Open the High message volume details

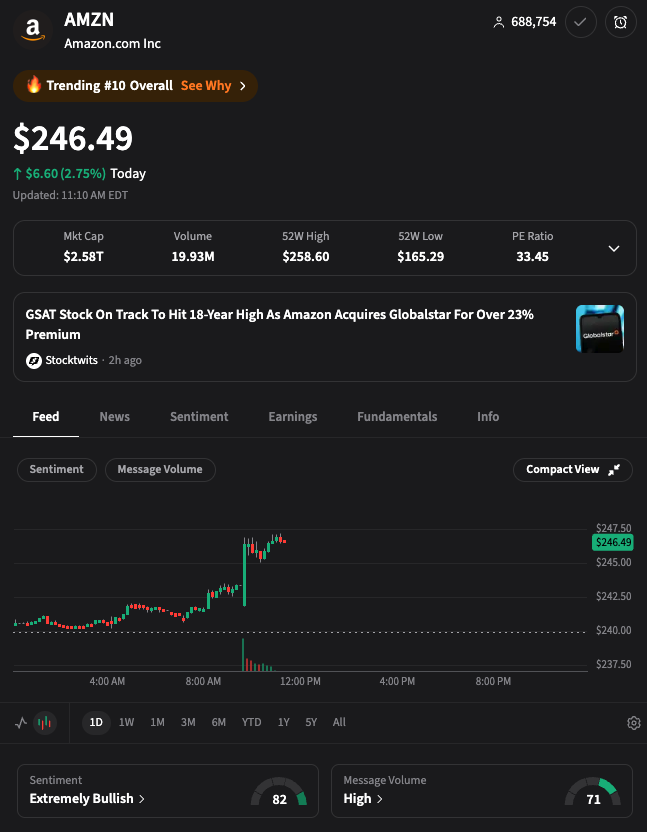(x=363, y=799)
